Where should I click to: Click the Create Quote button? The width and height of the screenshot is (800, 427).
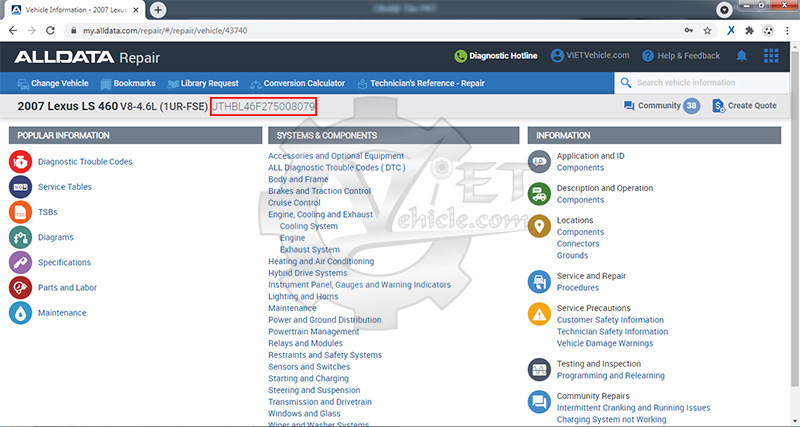[744, 106]
